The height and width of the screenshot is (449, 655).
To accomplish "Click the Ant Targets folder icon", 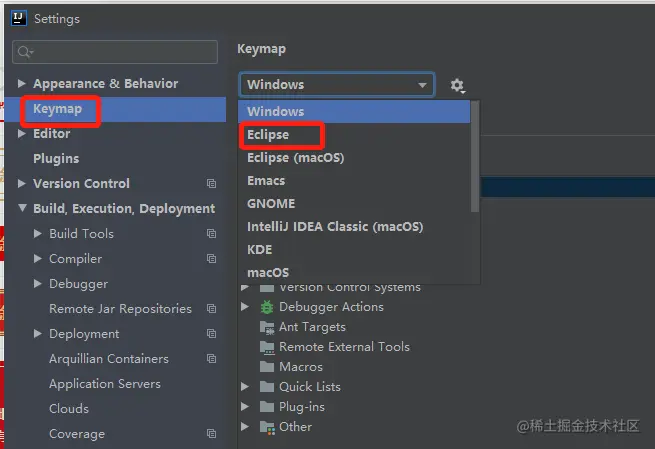I will click(x=267, y=327).
